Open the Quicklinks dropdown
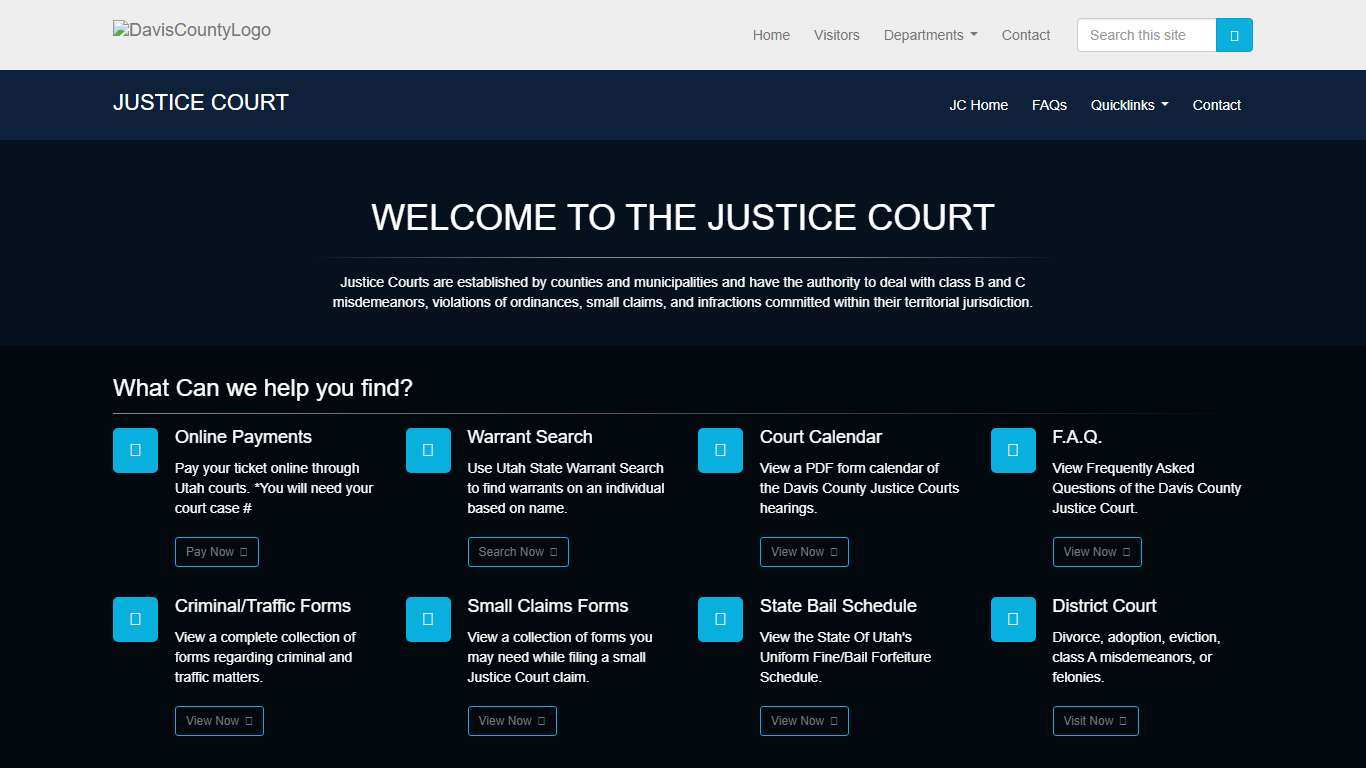Viewport: 1366px width, 768px height. point(1128,105)
